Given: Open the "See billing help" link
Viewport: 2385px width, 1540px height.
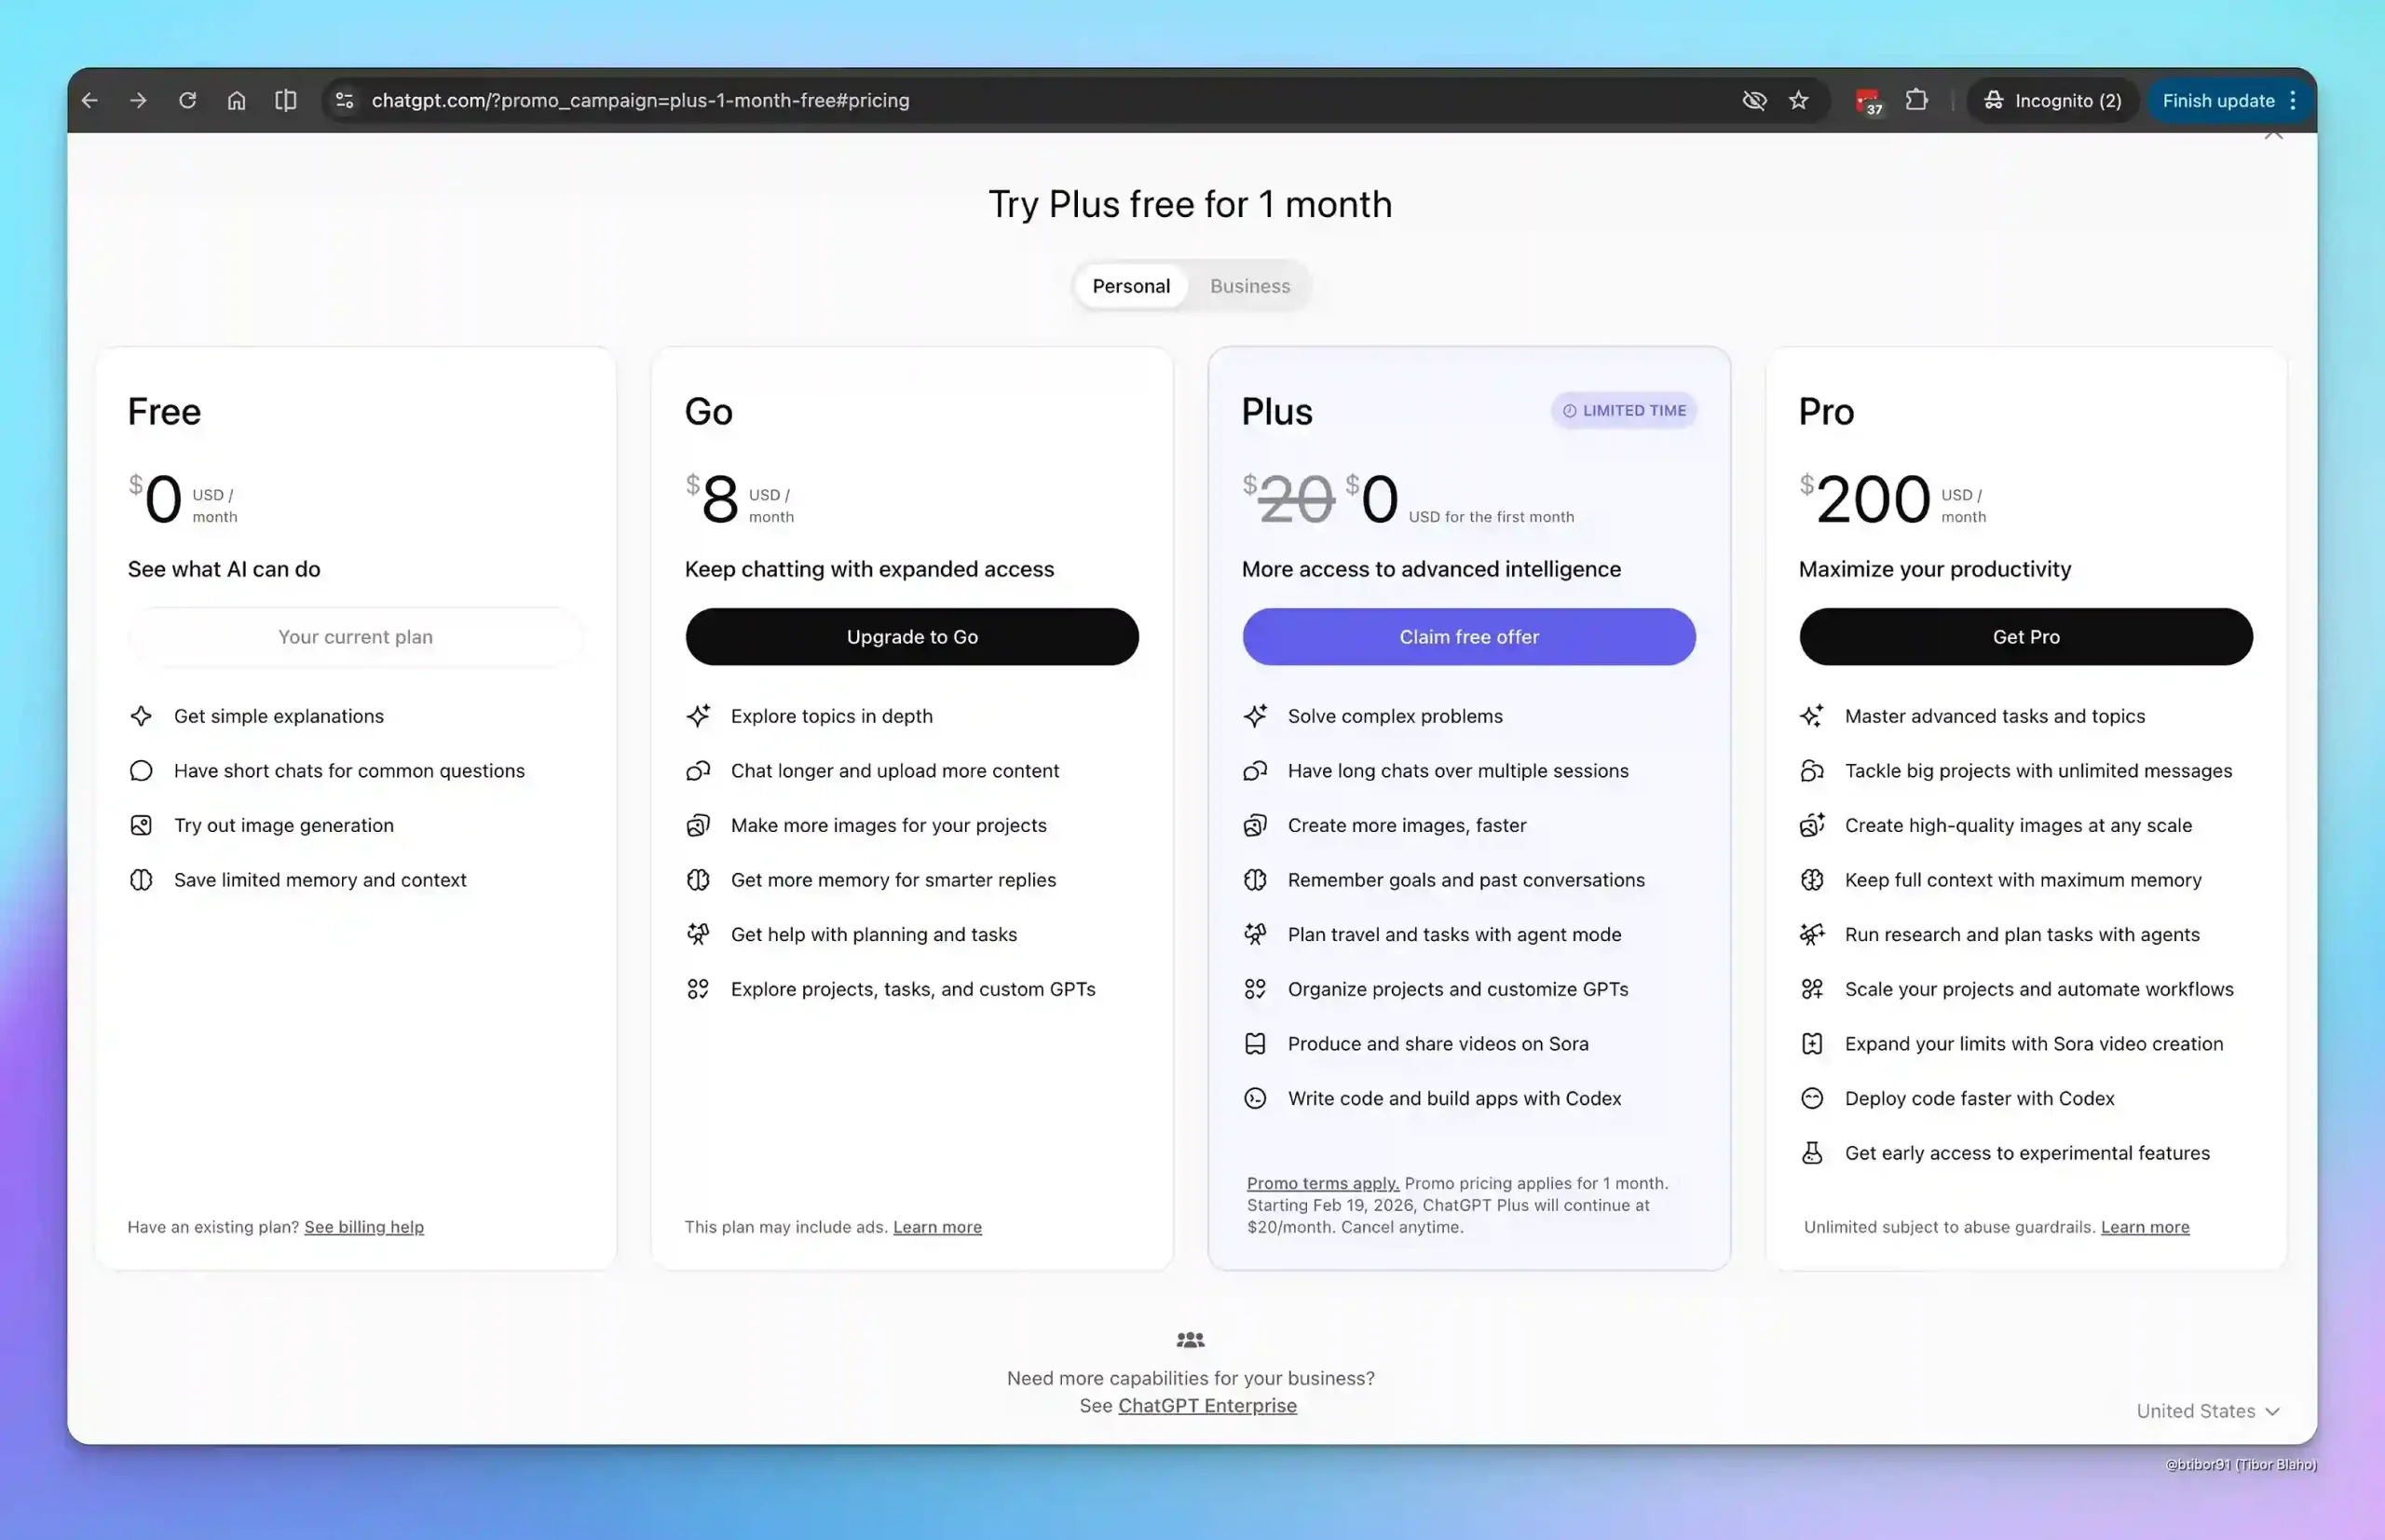Looking at the screenshot, I should pos(364,1227).
